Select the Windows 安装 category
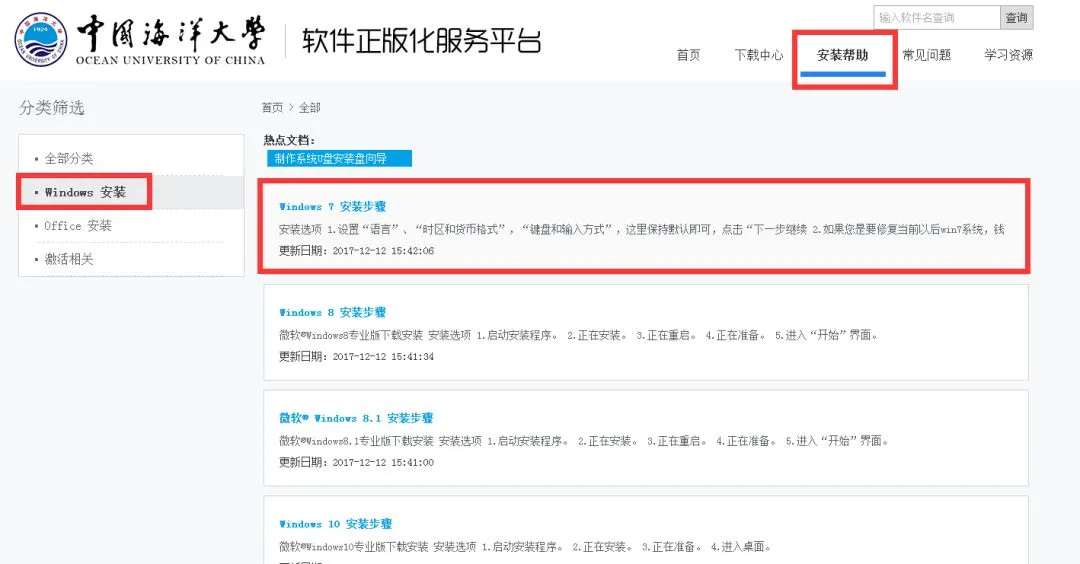This screenshot has width=1080, height=564. (x=85, y=192)
